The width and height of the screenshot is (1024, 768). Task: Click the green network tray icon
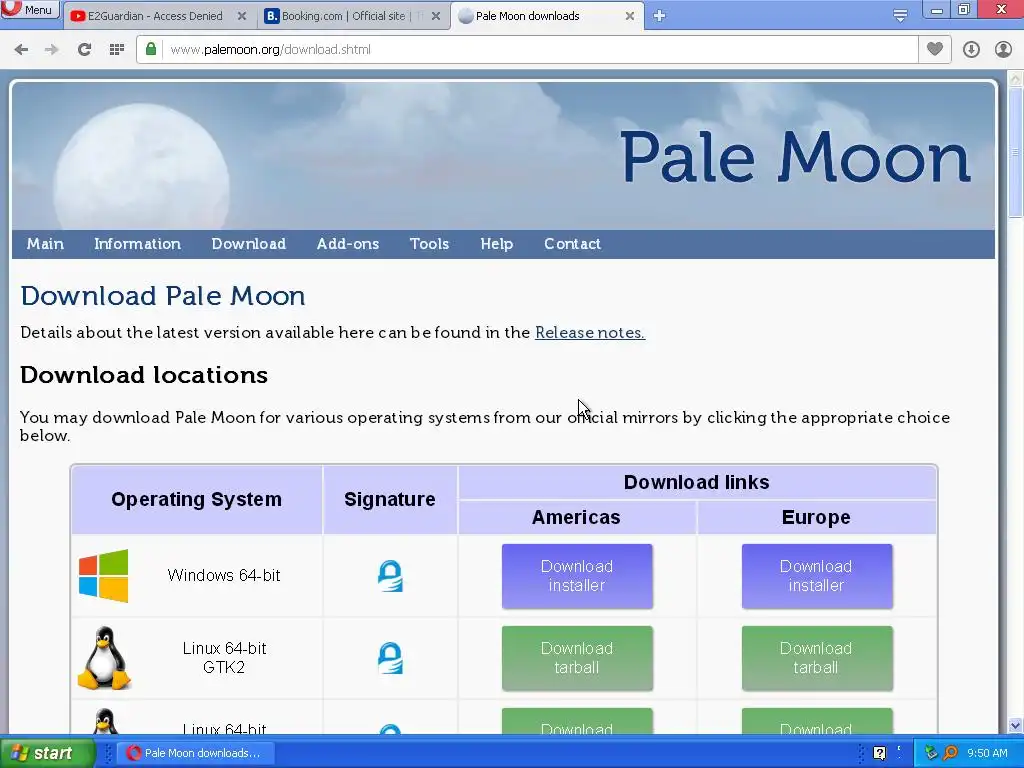click(x=931, y=753)
